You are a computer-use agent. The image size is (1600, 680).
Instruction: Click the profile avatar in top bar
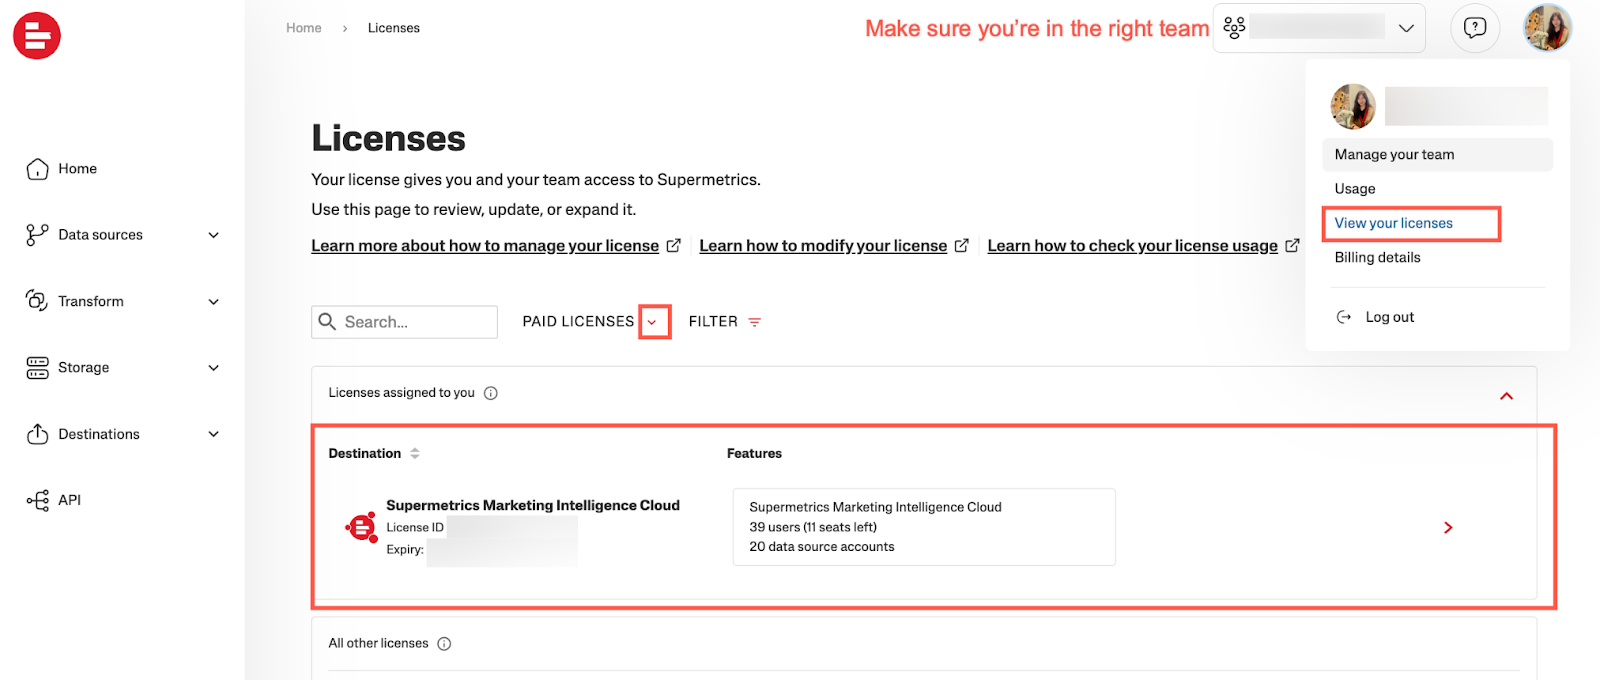point(1547,27)
